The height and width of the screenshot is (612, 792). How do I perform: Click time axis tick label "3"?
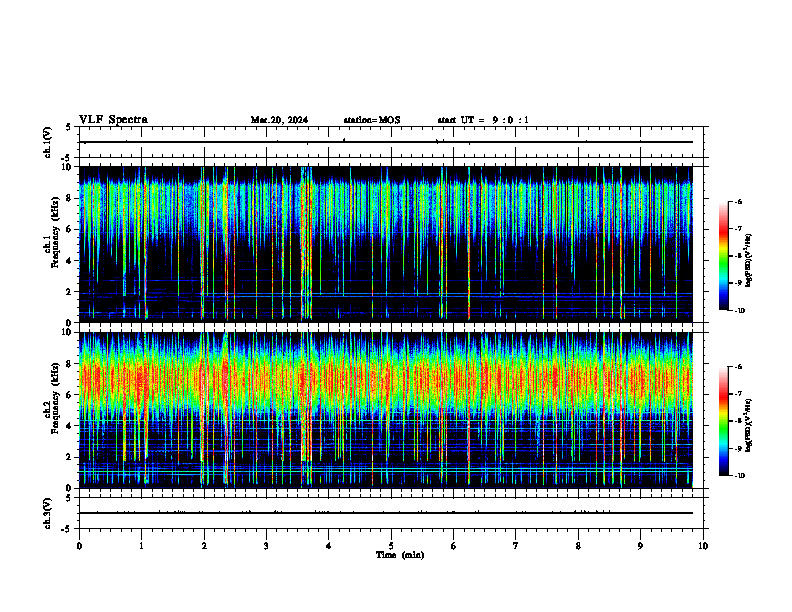pyautogui.click(x=266, y=546)
